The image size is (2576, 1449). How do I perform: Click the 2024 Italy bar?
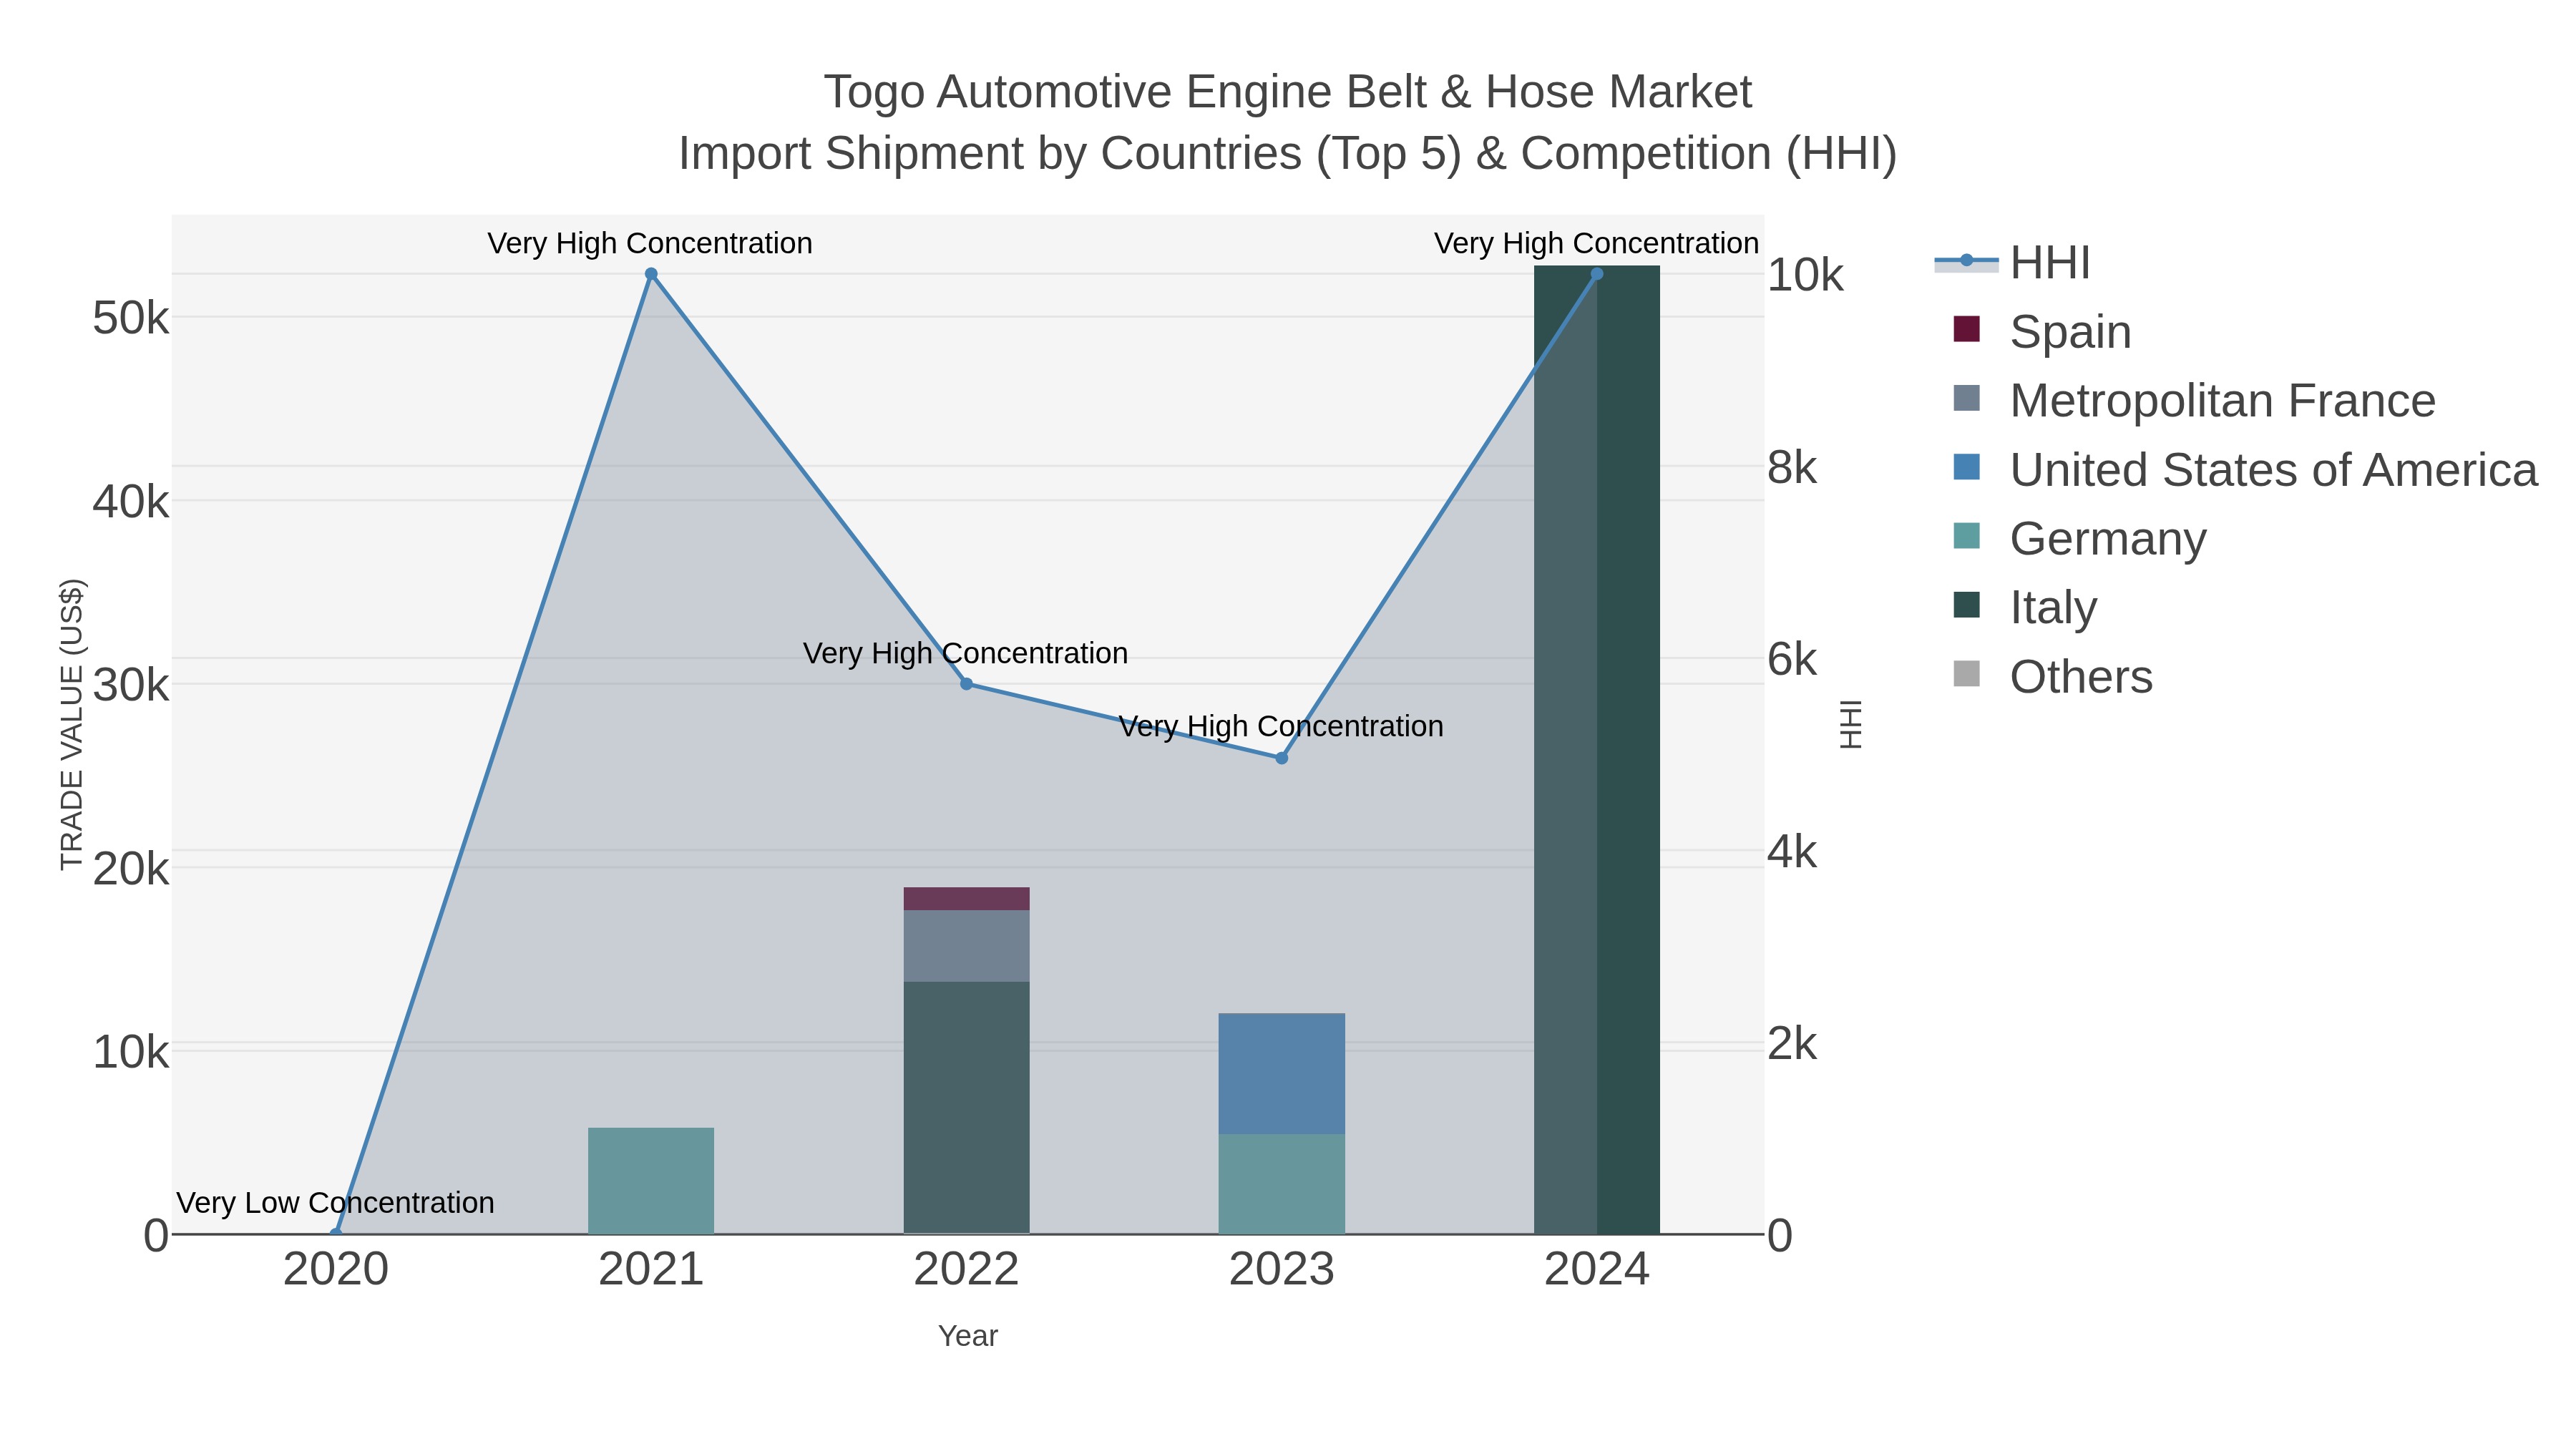(1597, 750)
